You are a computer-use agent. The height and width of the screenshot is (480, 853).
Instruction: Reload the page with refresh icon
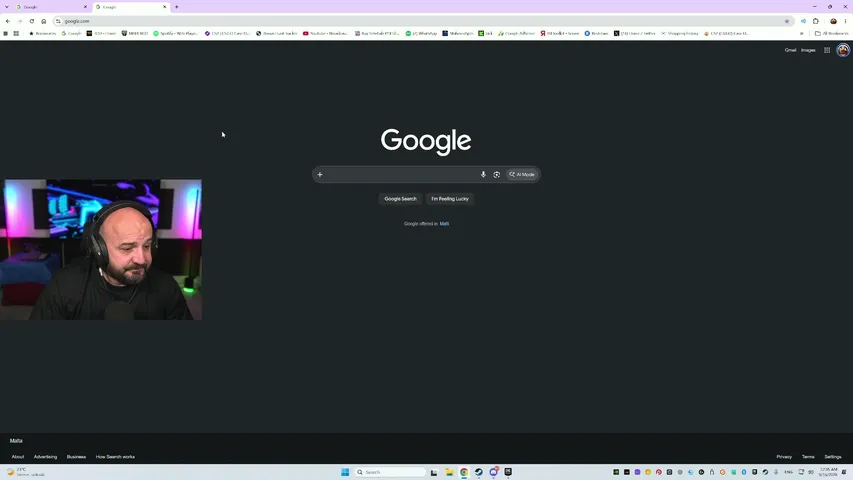tap(32, 21)
